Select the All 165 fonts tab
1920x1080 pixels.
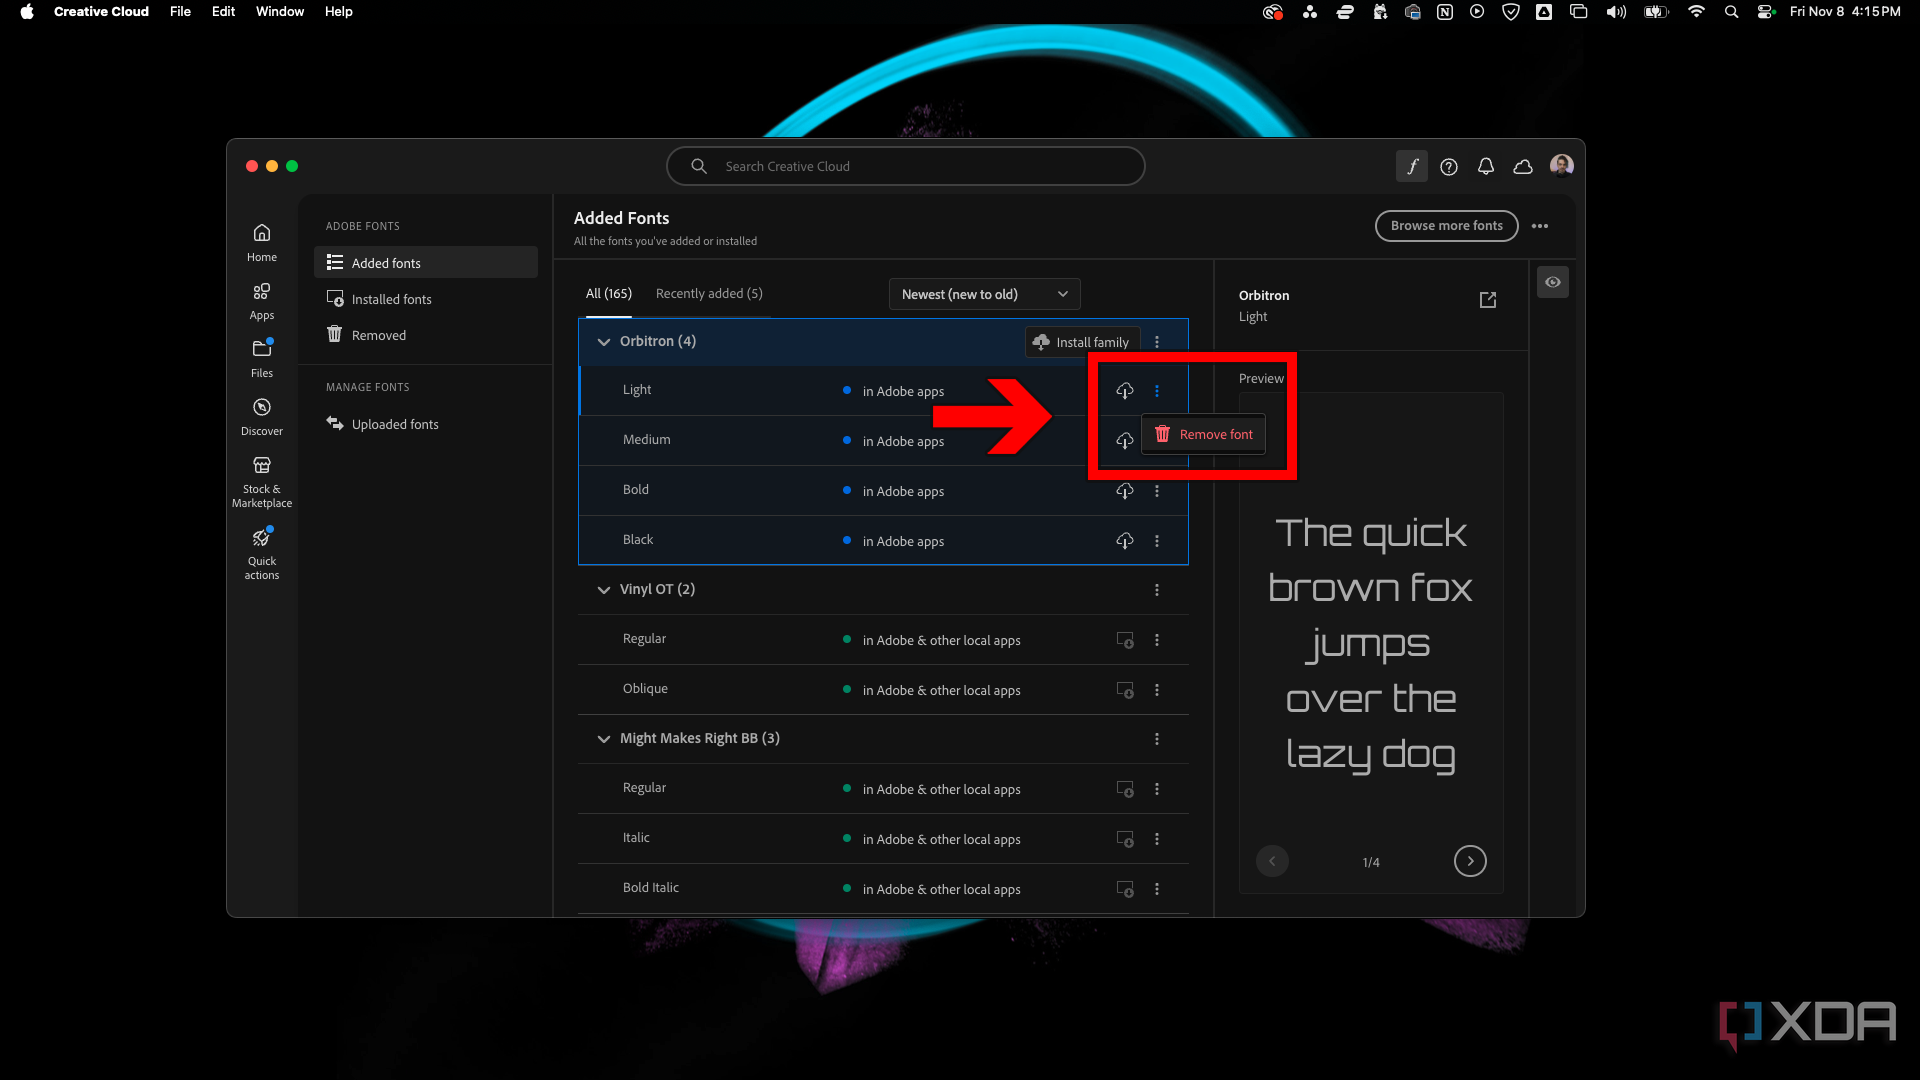[608, 291]
